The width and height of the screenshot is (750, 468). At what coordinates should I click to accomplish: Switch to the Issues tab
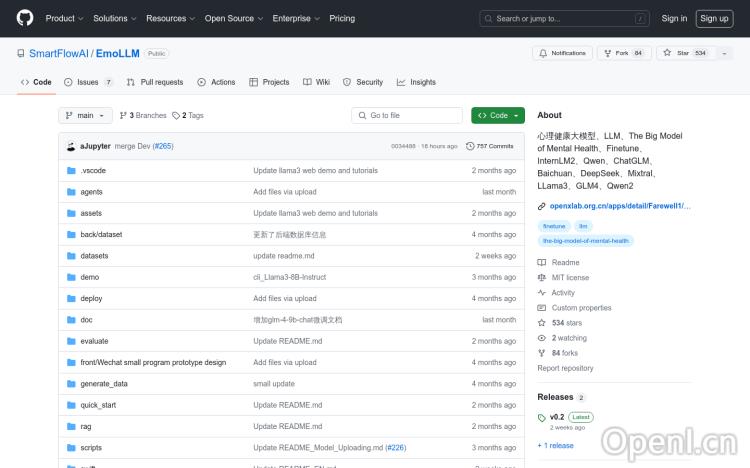click(x=88, y=82)
